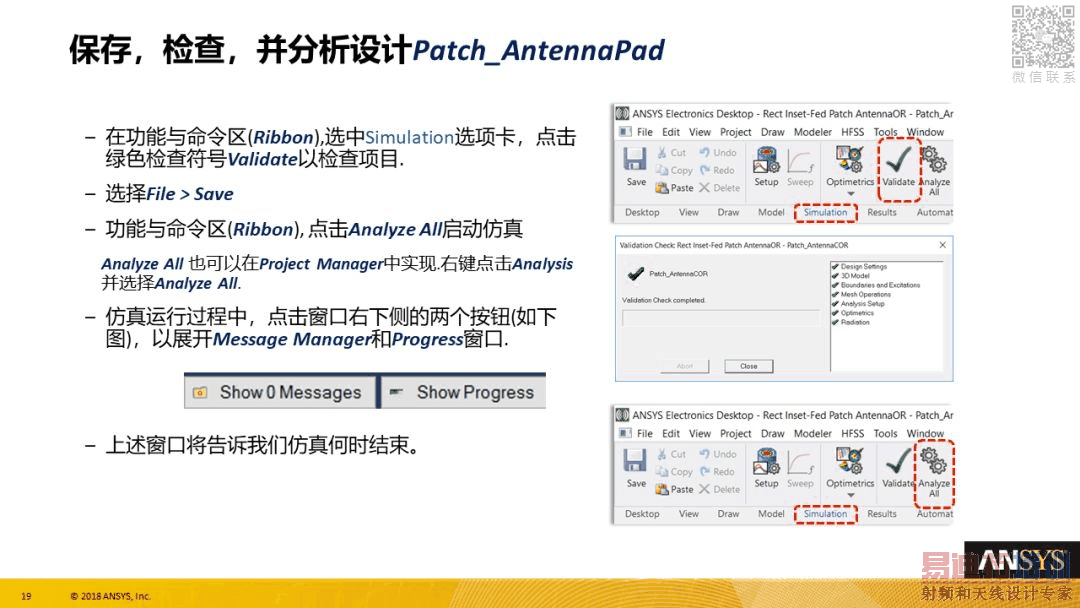The image size is (1080, 608).
Task: Click Patch_AntennaCOR checkmark in Validation dialog
Action: pos(635,273)
